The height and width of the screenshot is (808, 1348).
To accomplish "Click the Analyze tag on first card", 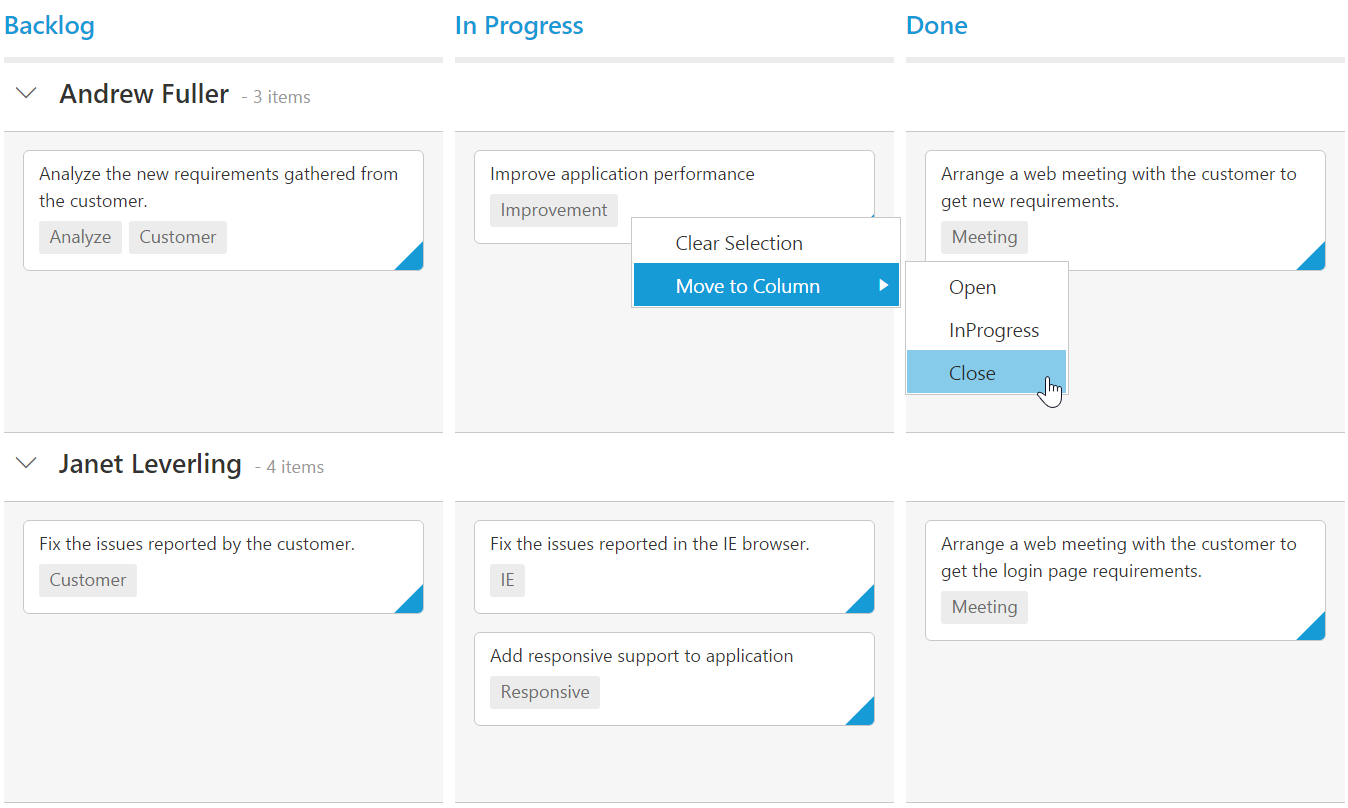I will [80, 238].
